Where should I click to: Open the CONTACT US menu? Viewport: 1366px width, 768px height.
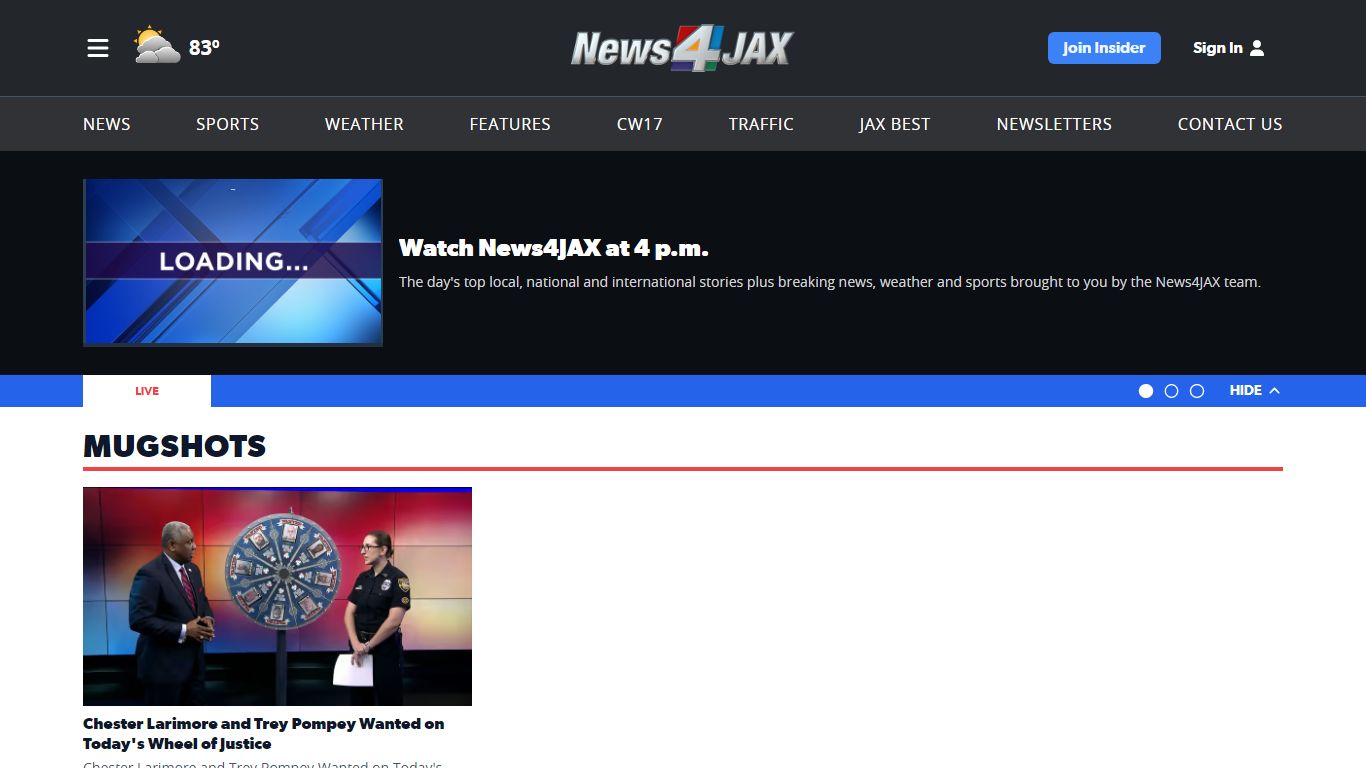[x=1230, y=124]
